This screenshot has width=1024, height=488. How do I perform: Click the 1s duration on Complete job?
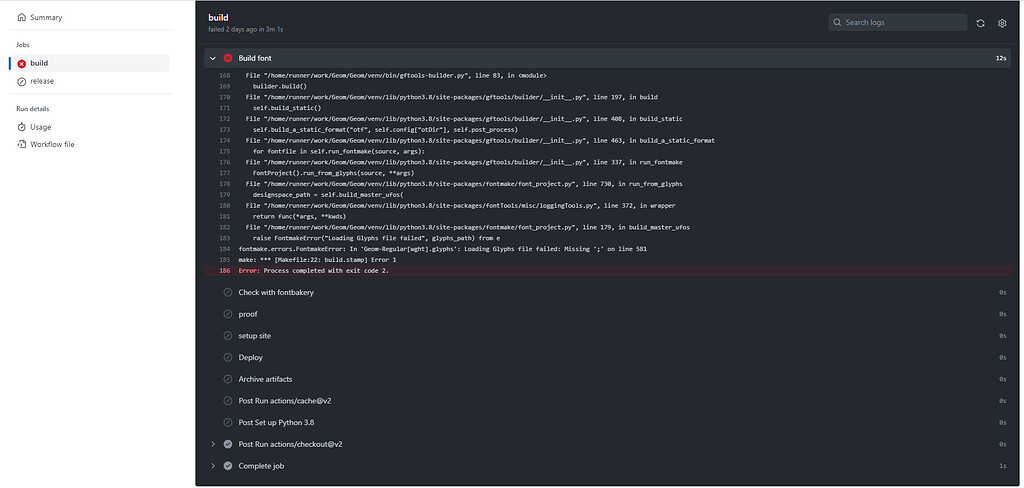pos(1002,466)
